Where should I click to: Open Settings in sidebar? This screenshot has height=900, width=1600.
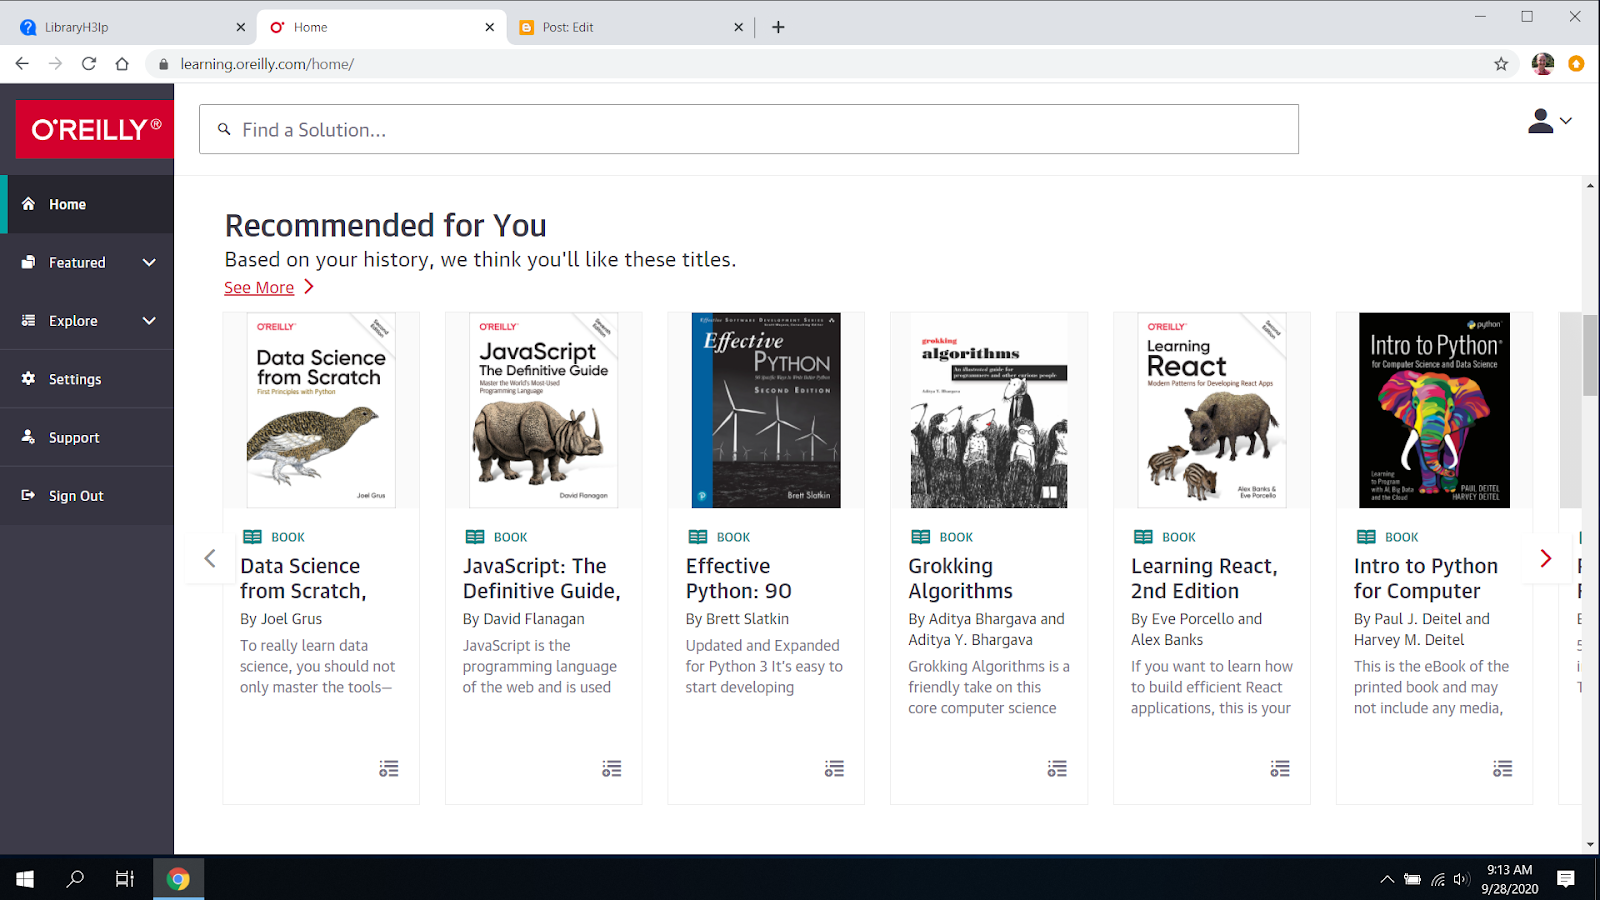[86, 379]
